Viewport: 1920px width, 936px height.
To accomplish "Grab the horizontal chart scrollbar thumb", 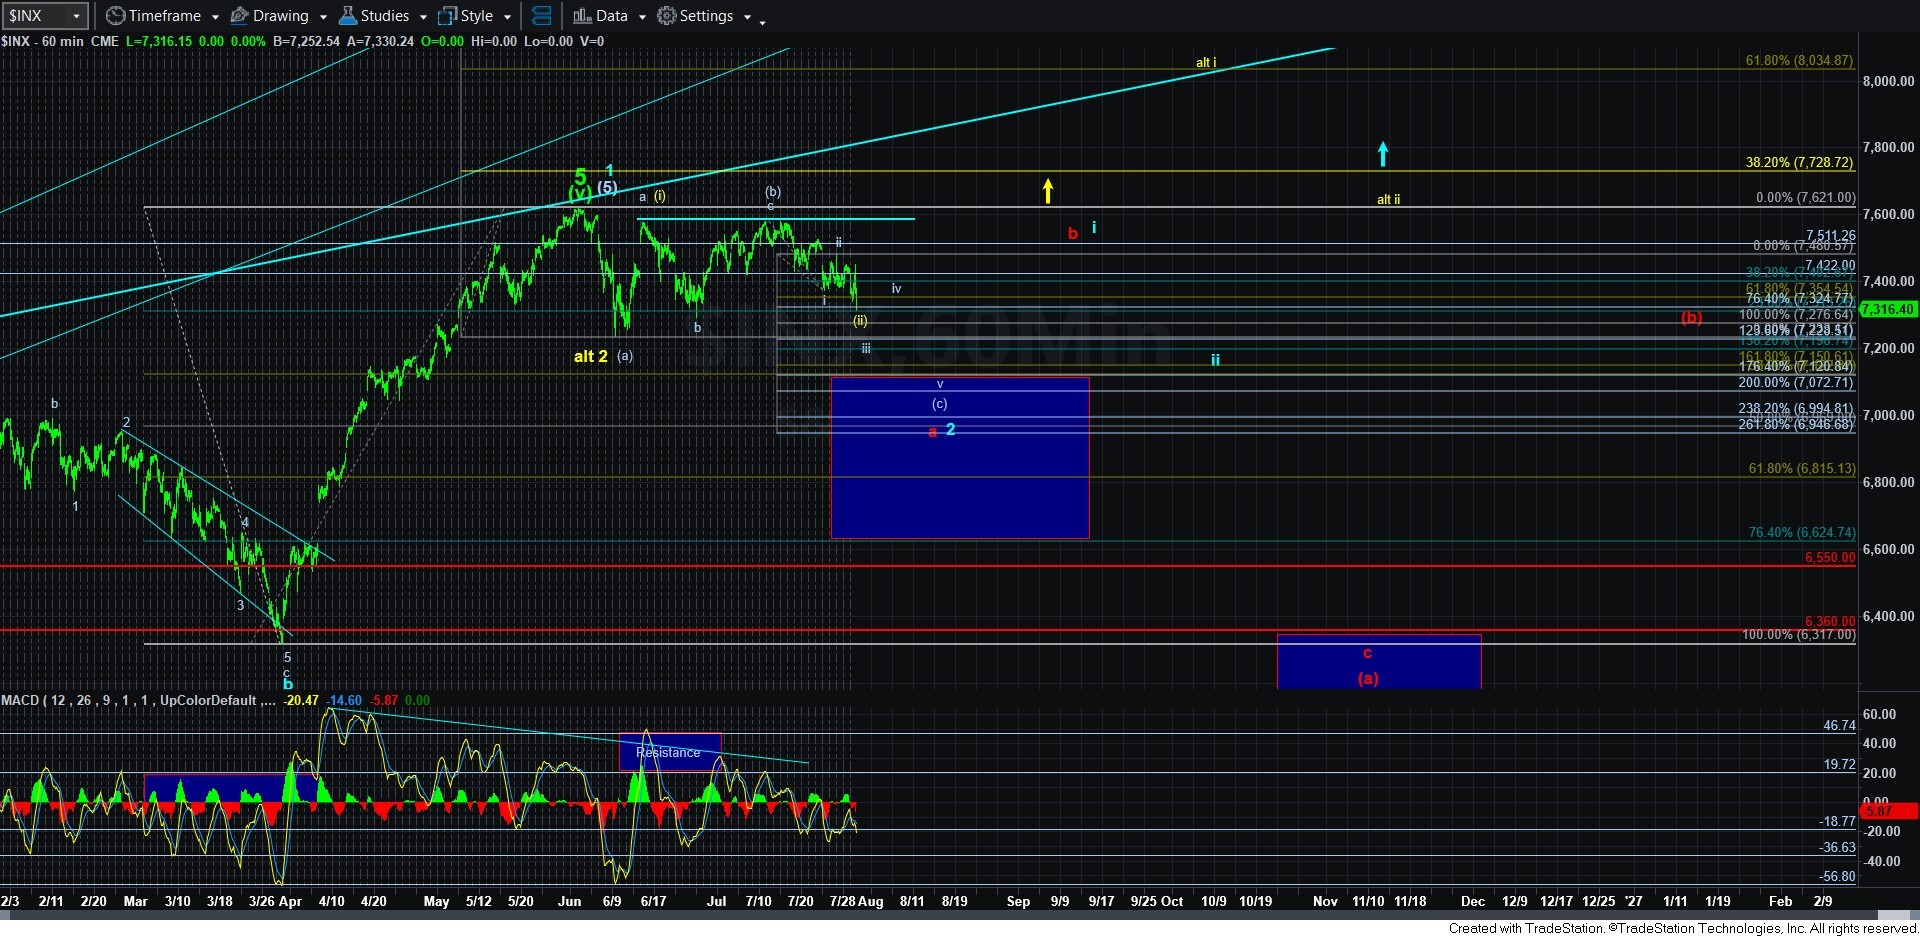I will 1896,917.
